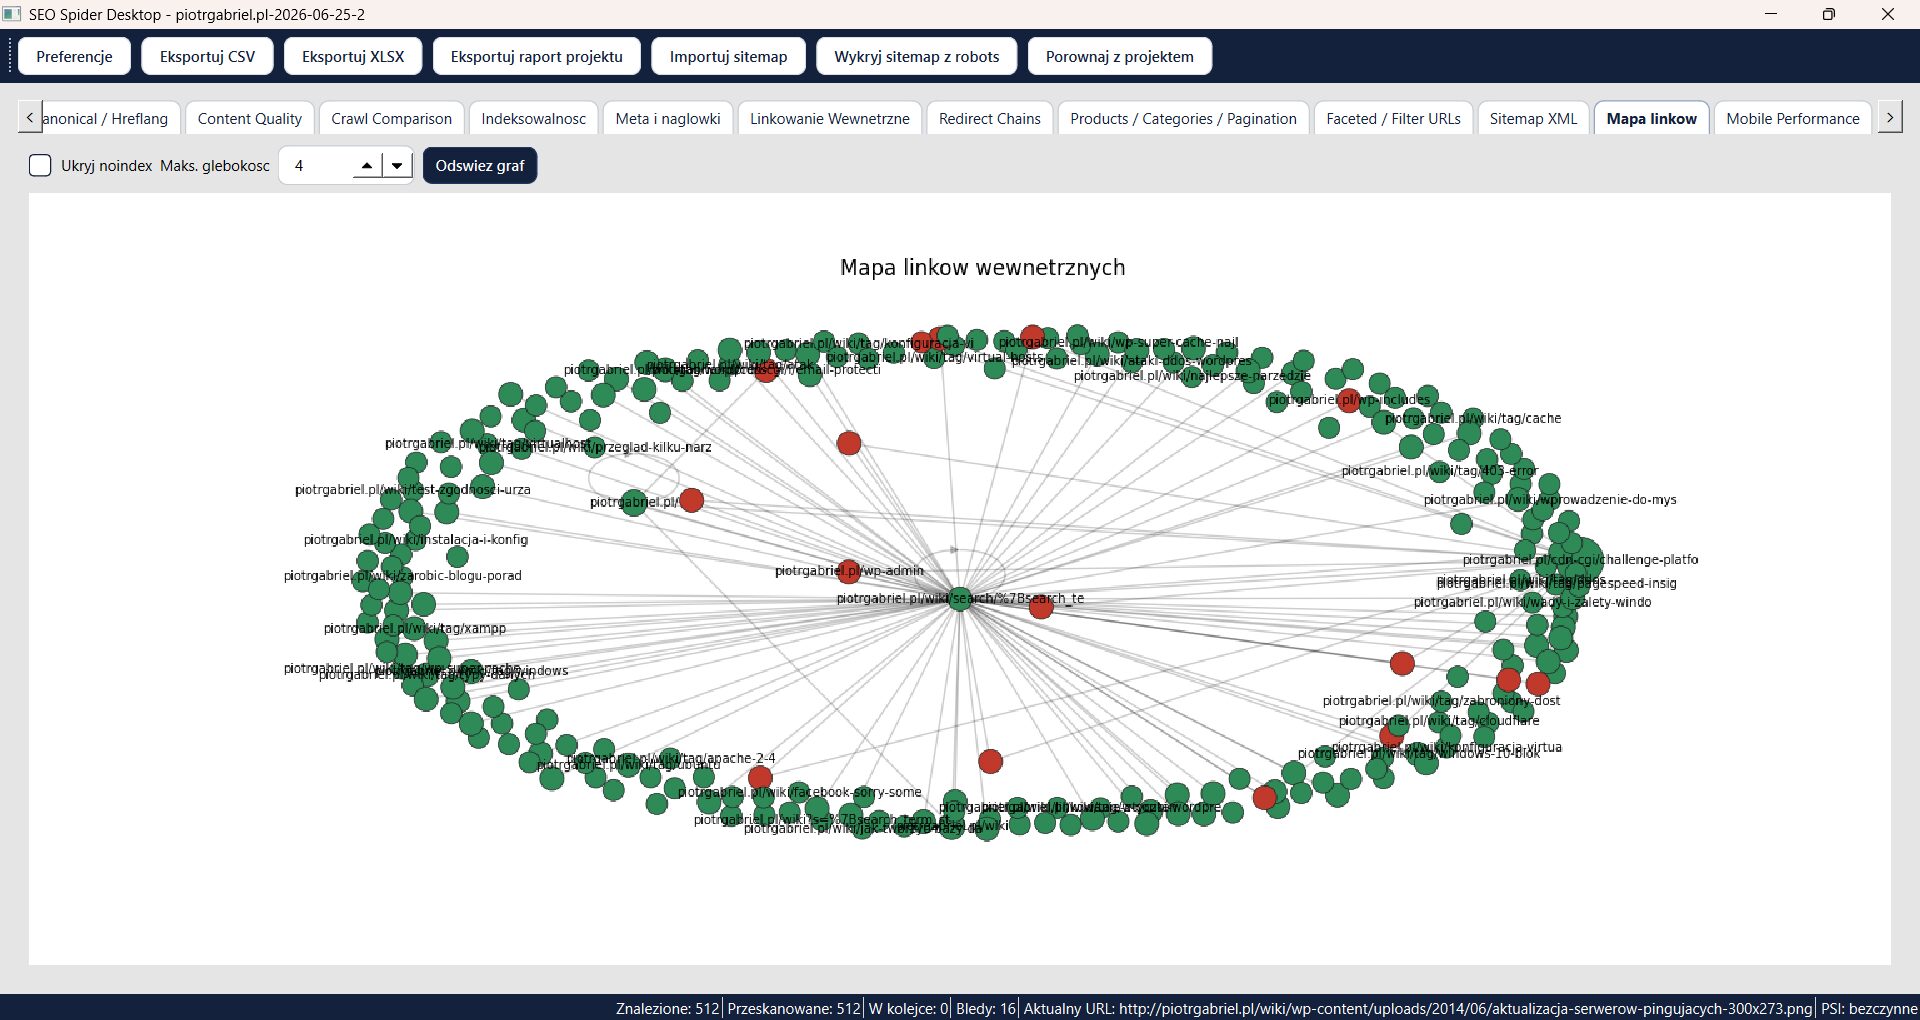This screenshot has height=1020, width=1920.
Task: Increase the Maks. glebokosc value with up arrow
Action: coord(367,166)
